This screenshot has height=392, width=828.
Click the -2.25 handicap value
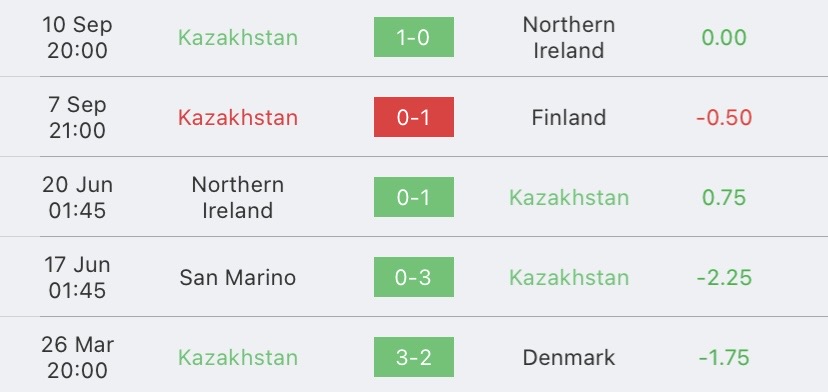(724, 277)
